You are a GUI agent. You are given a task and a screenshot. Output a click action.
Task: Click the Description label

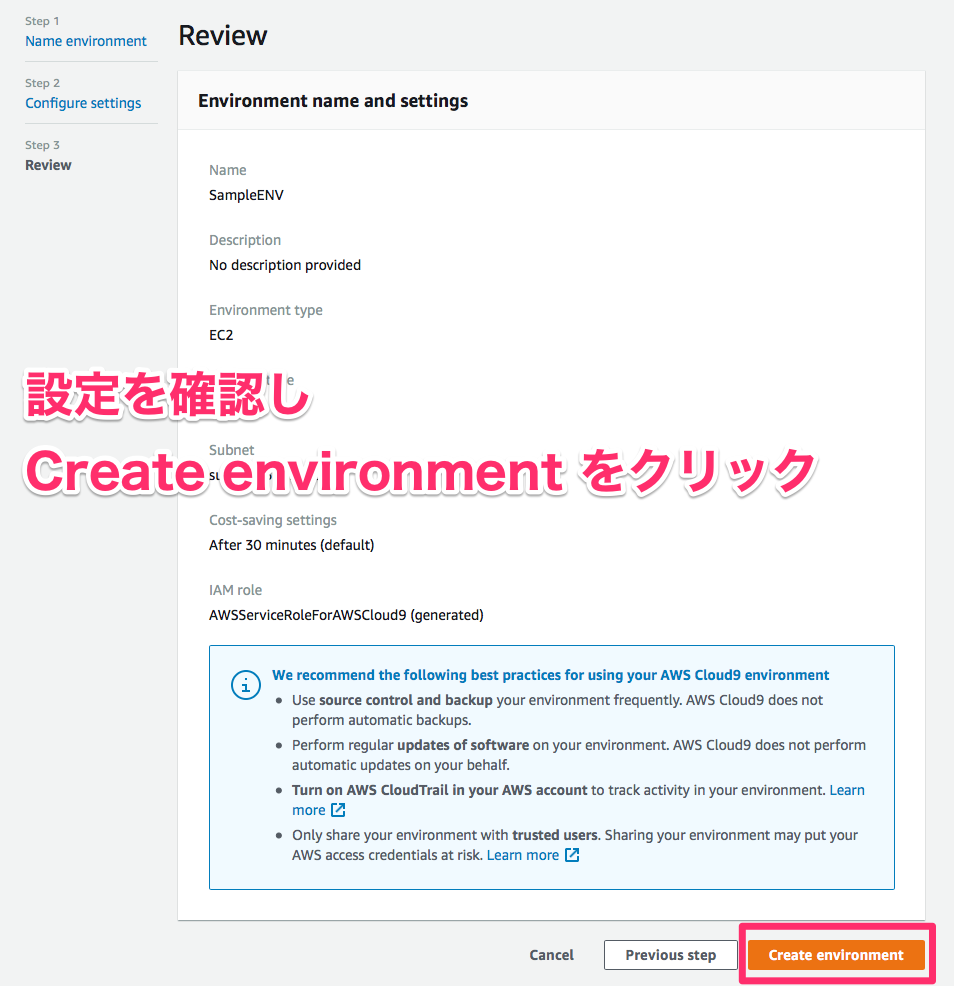coord(245,240)
